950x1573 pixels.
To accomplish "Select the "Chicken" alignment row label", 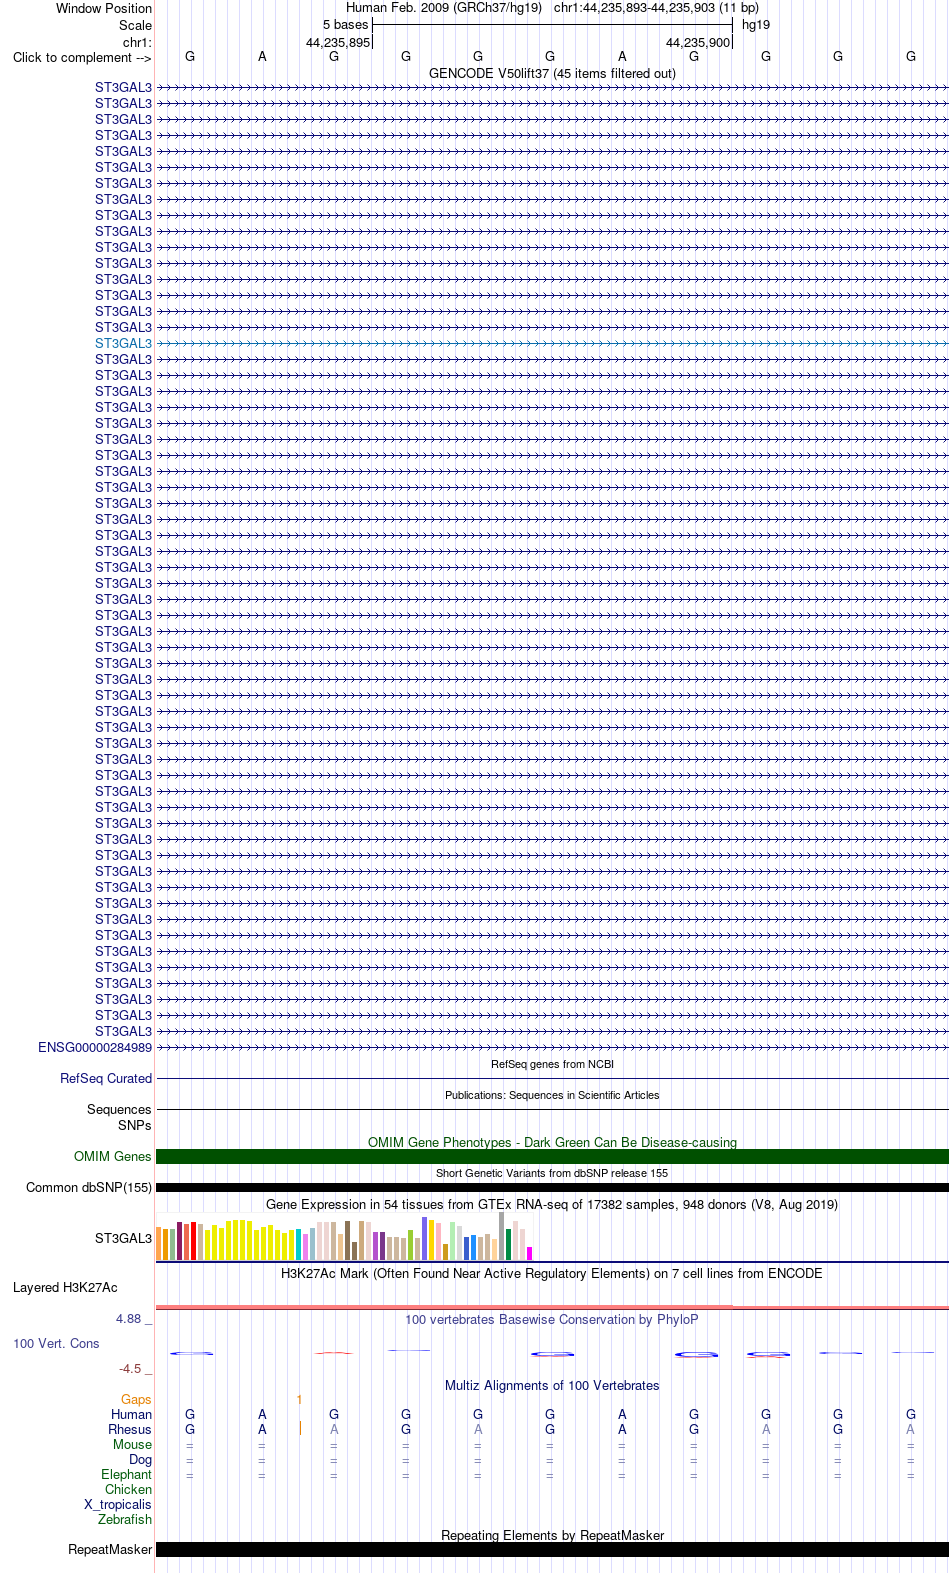I will (128, 1489).
